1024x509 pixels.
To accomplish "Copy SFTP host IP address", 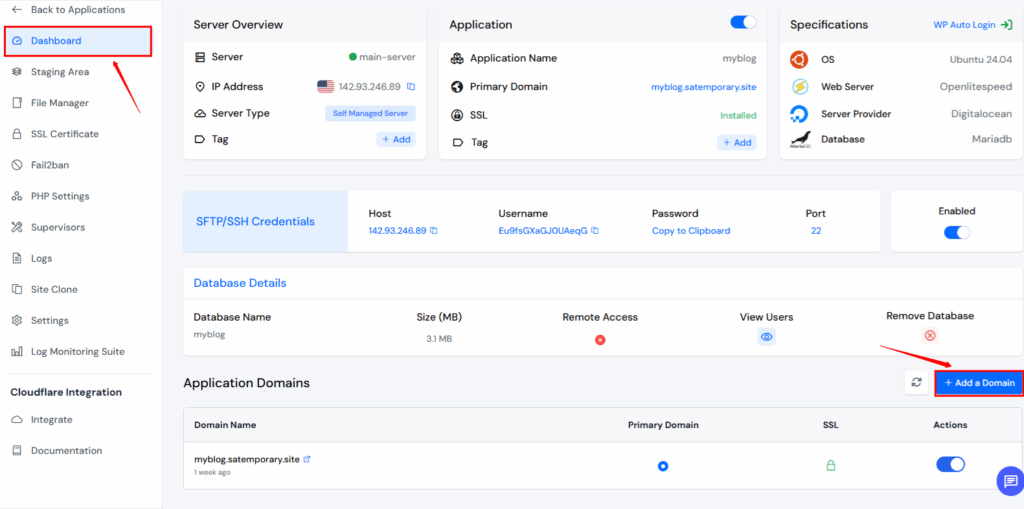I will point(434,231).
